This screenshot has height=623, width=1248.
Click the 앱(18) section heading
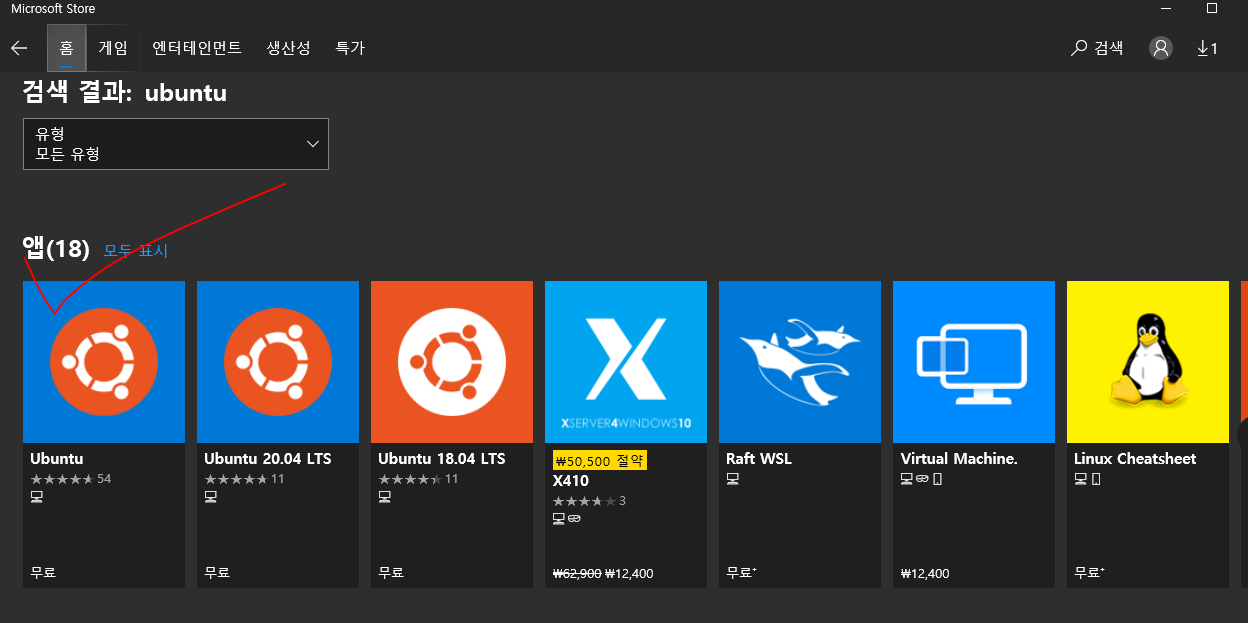coord(57,248)
